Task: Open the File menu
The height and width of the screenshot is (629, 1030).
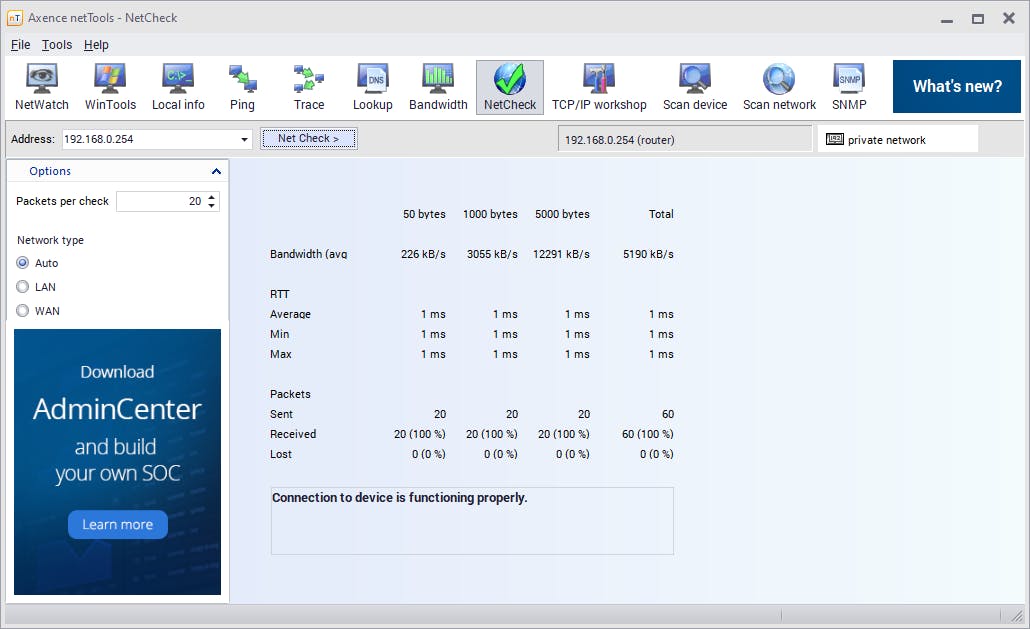Action: pos(21,45)
